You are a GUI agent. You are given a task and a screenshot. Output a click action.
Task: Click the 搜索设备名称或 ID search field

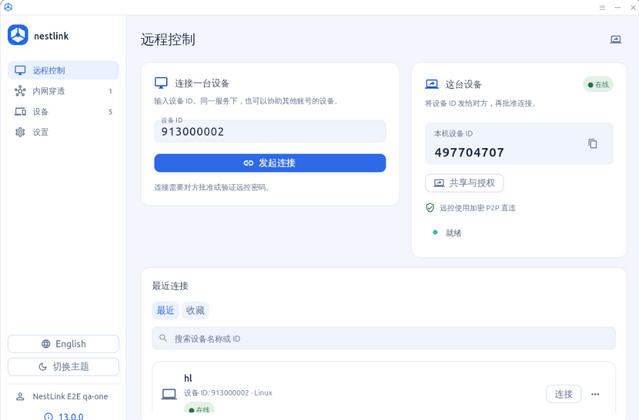(383, 338)
